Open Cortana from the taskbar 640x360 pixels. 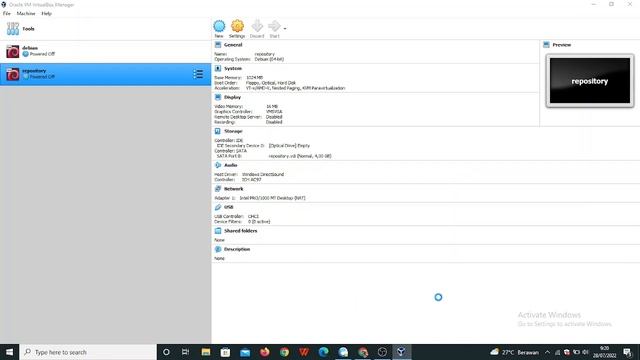[x=166, y=352]
